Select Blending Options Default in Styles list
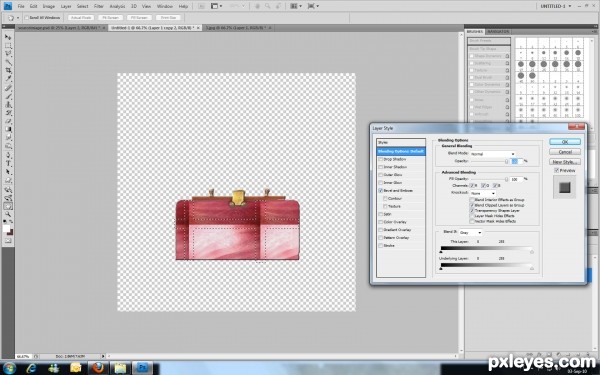 pos(401,152)
